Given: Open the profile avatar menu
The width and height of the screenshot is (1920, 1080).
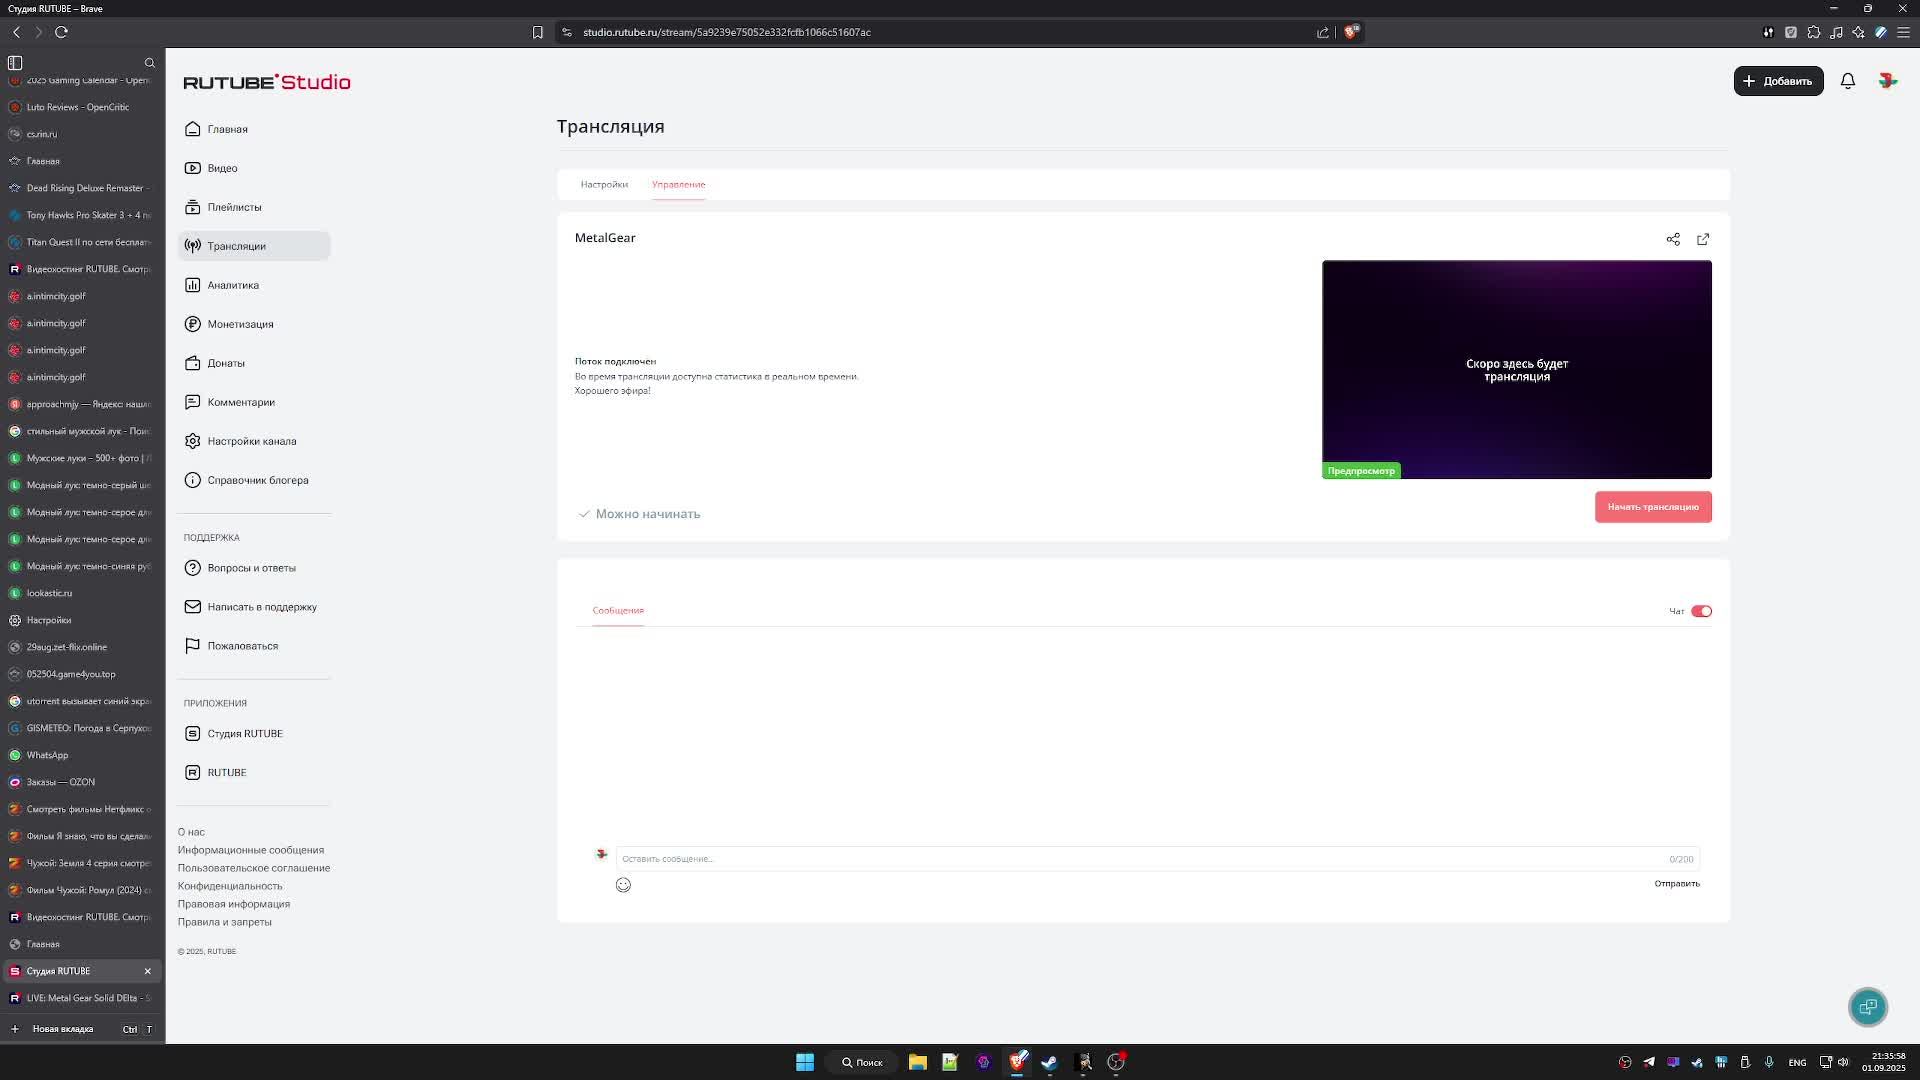Looking at the screenshot, I should click(1888, 81).
